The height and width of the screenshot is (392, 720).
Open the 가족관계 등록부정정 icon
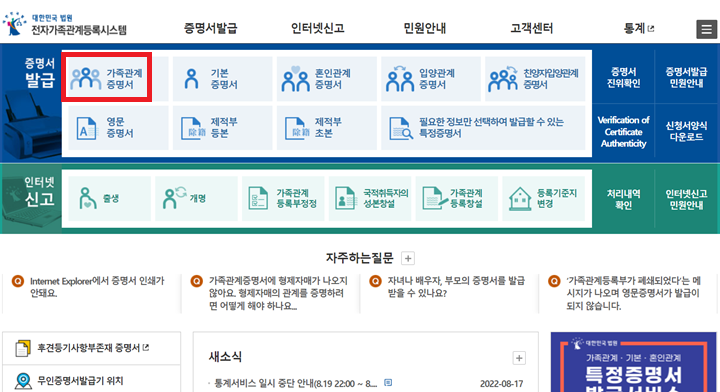258,198
